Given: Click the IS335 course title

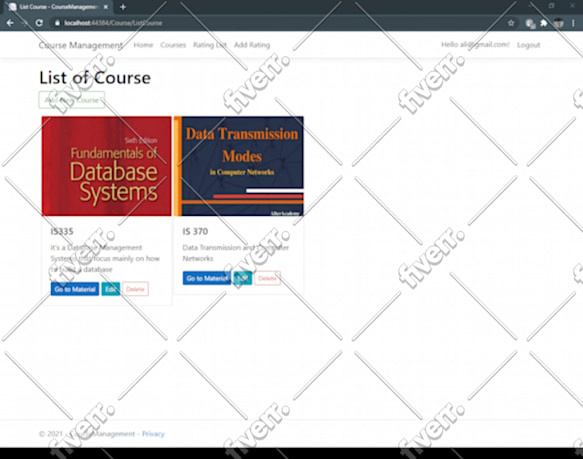Looking at the screenshot, I should point(62,231).
